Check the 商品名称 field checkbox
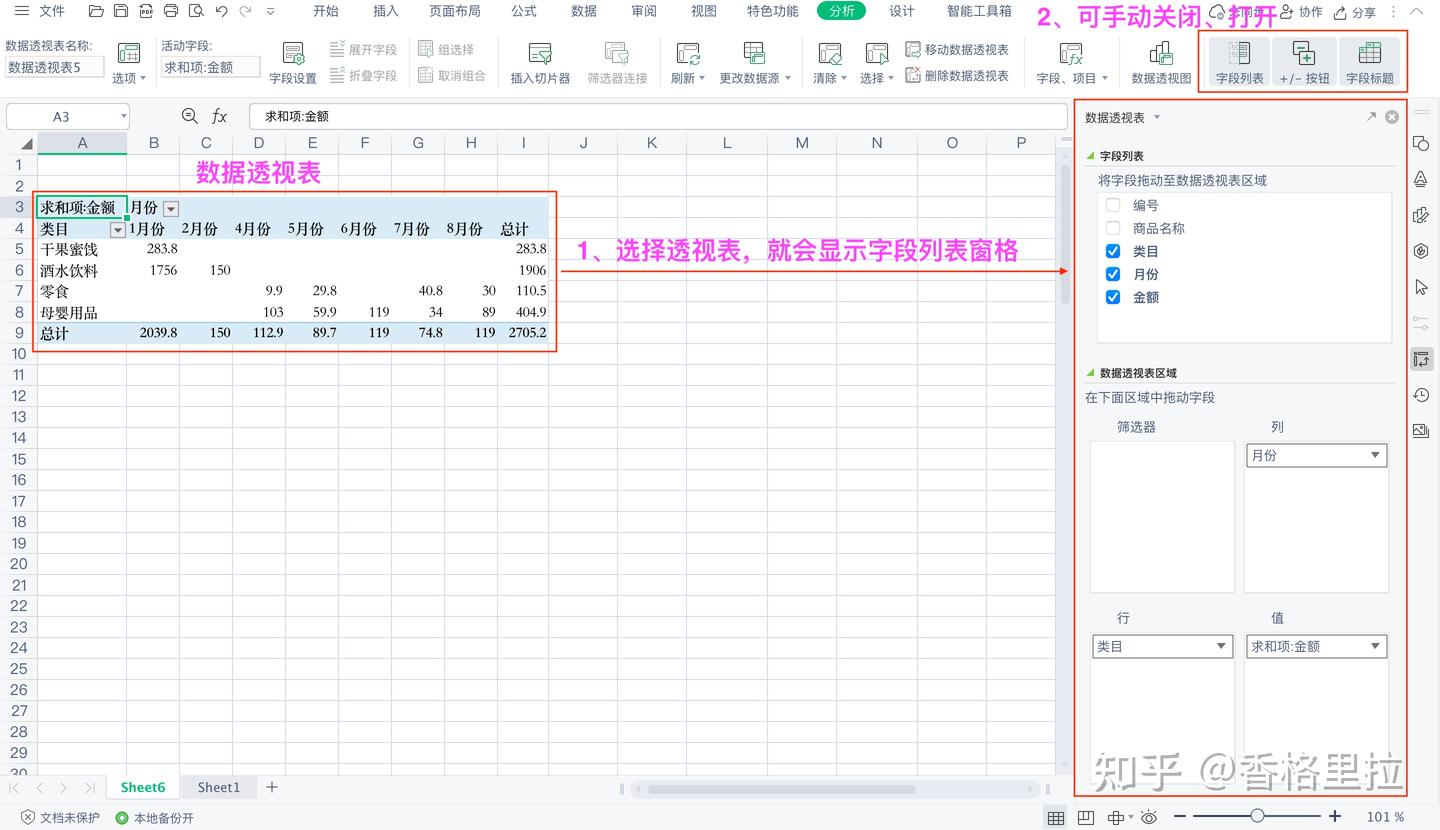 [x=1113, y=228]
